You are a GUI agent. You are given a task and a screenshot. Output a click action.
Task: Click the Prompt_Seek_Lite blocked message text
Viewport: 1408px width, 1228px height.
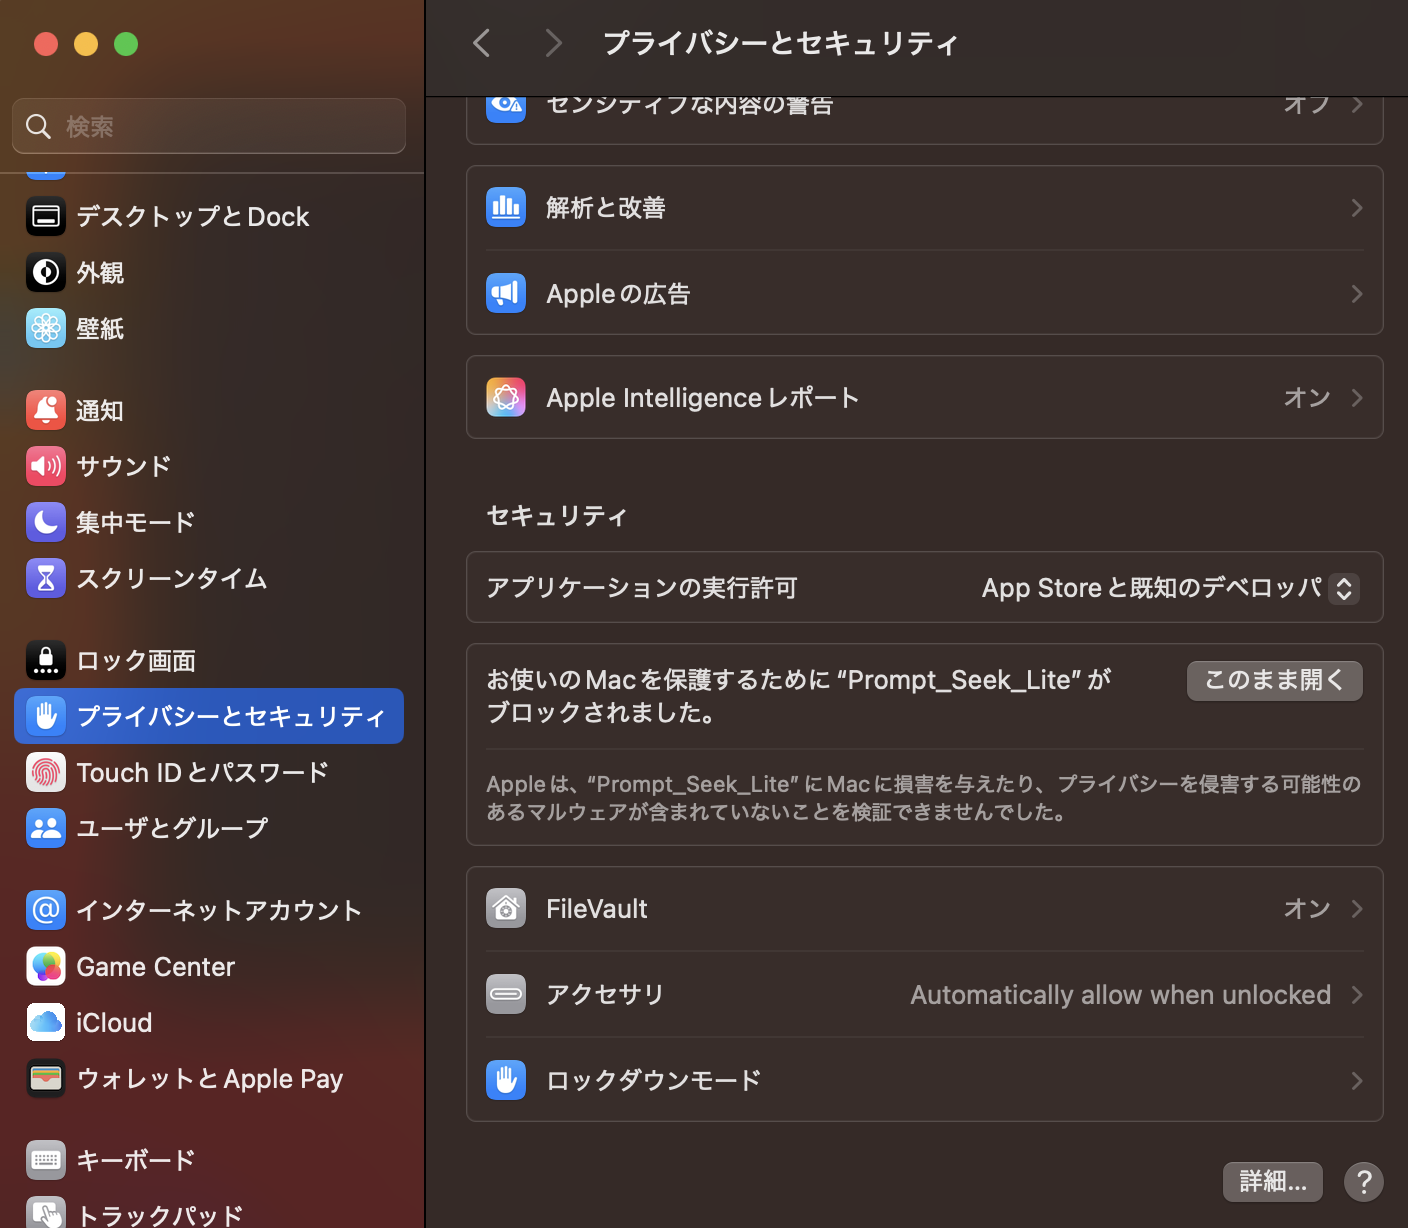pos(799,696)
